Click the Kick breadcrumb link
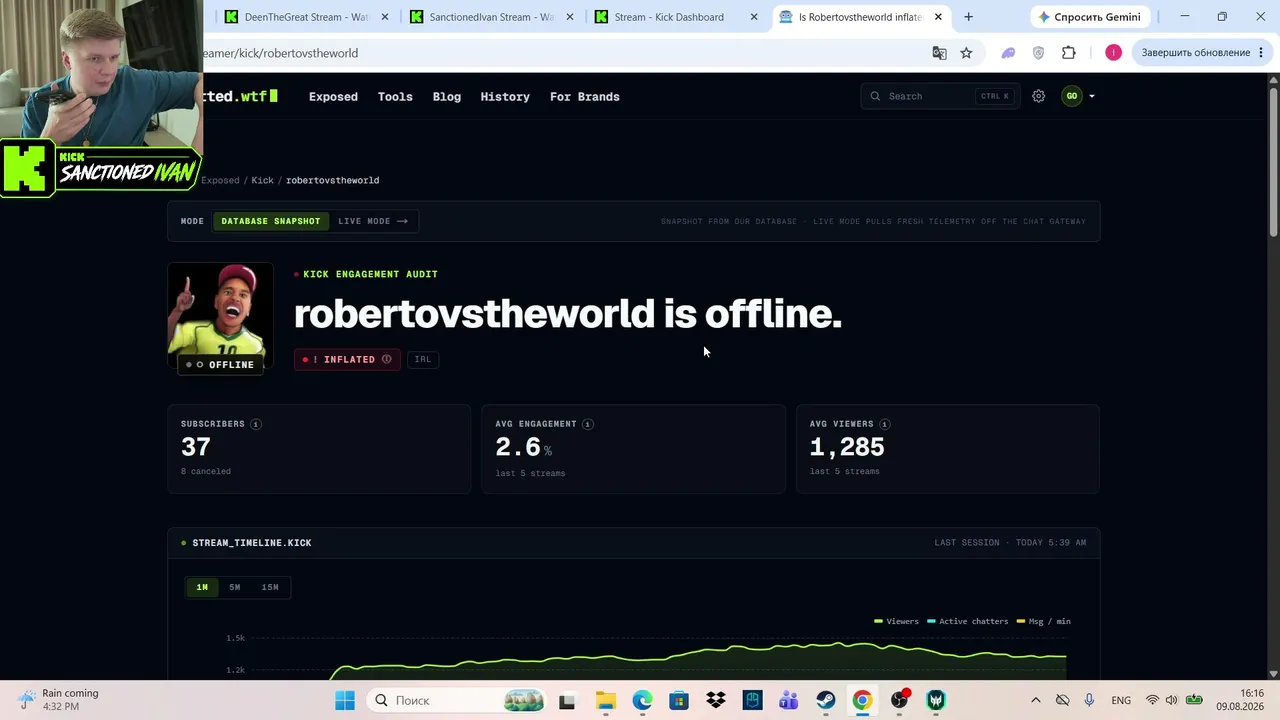The height and width of the screenshot is (720, 1280). 262,180
